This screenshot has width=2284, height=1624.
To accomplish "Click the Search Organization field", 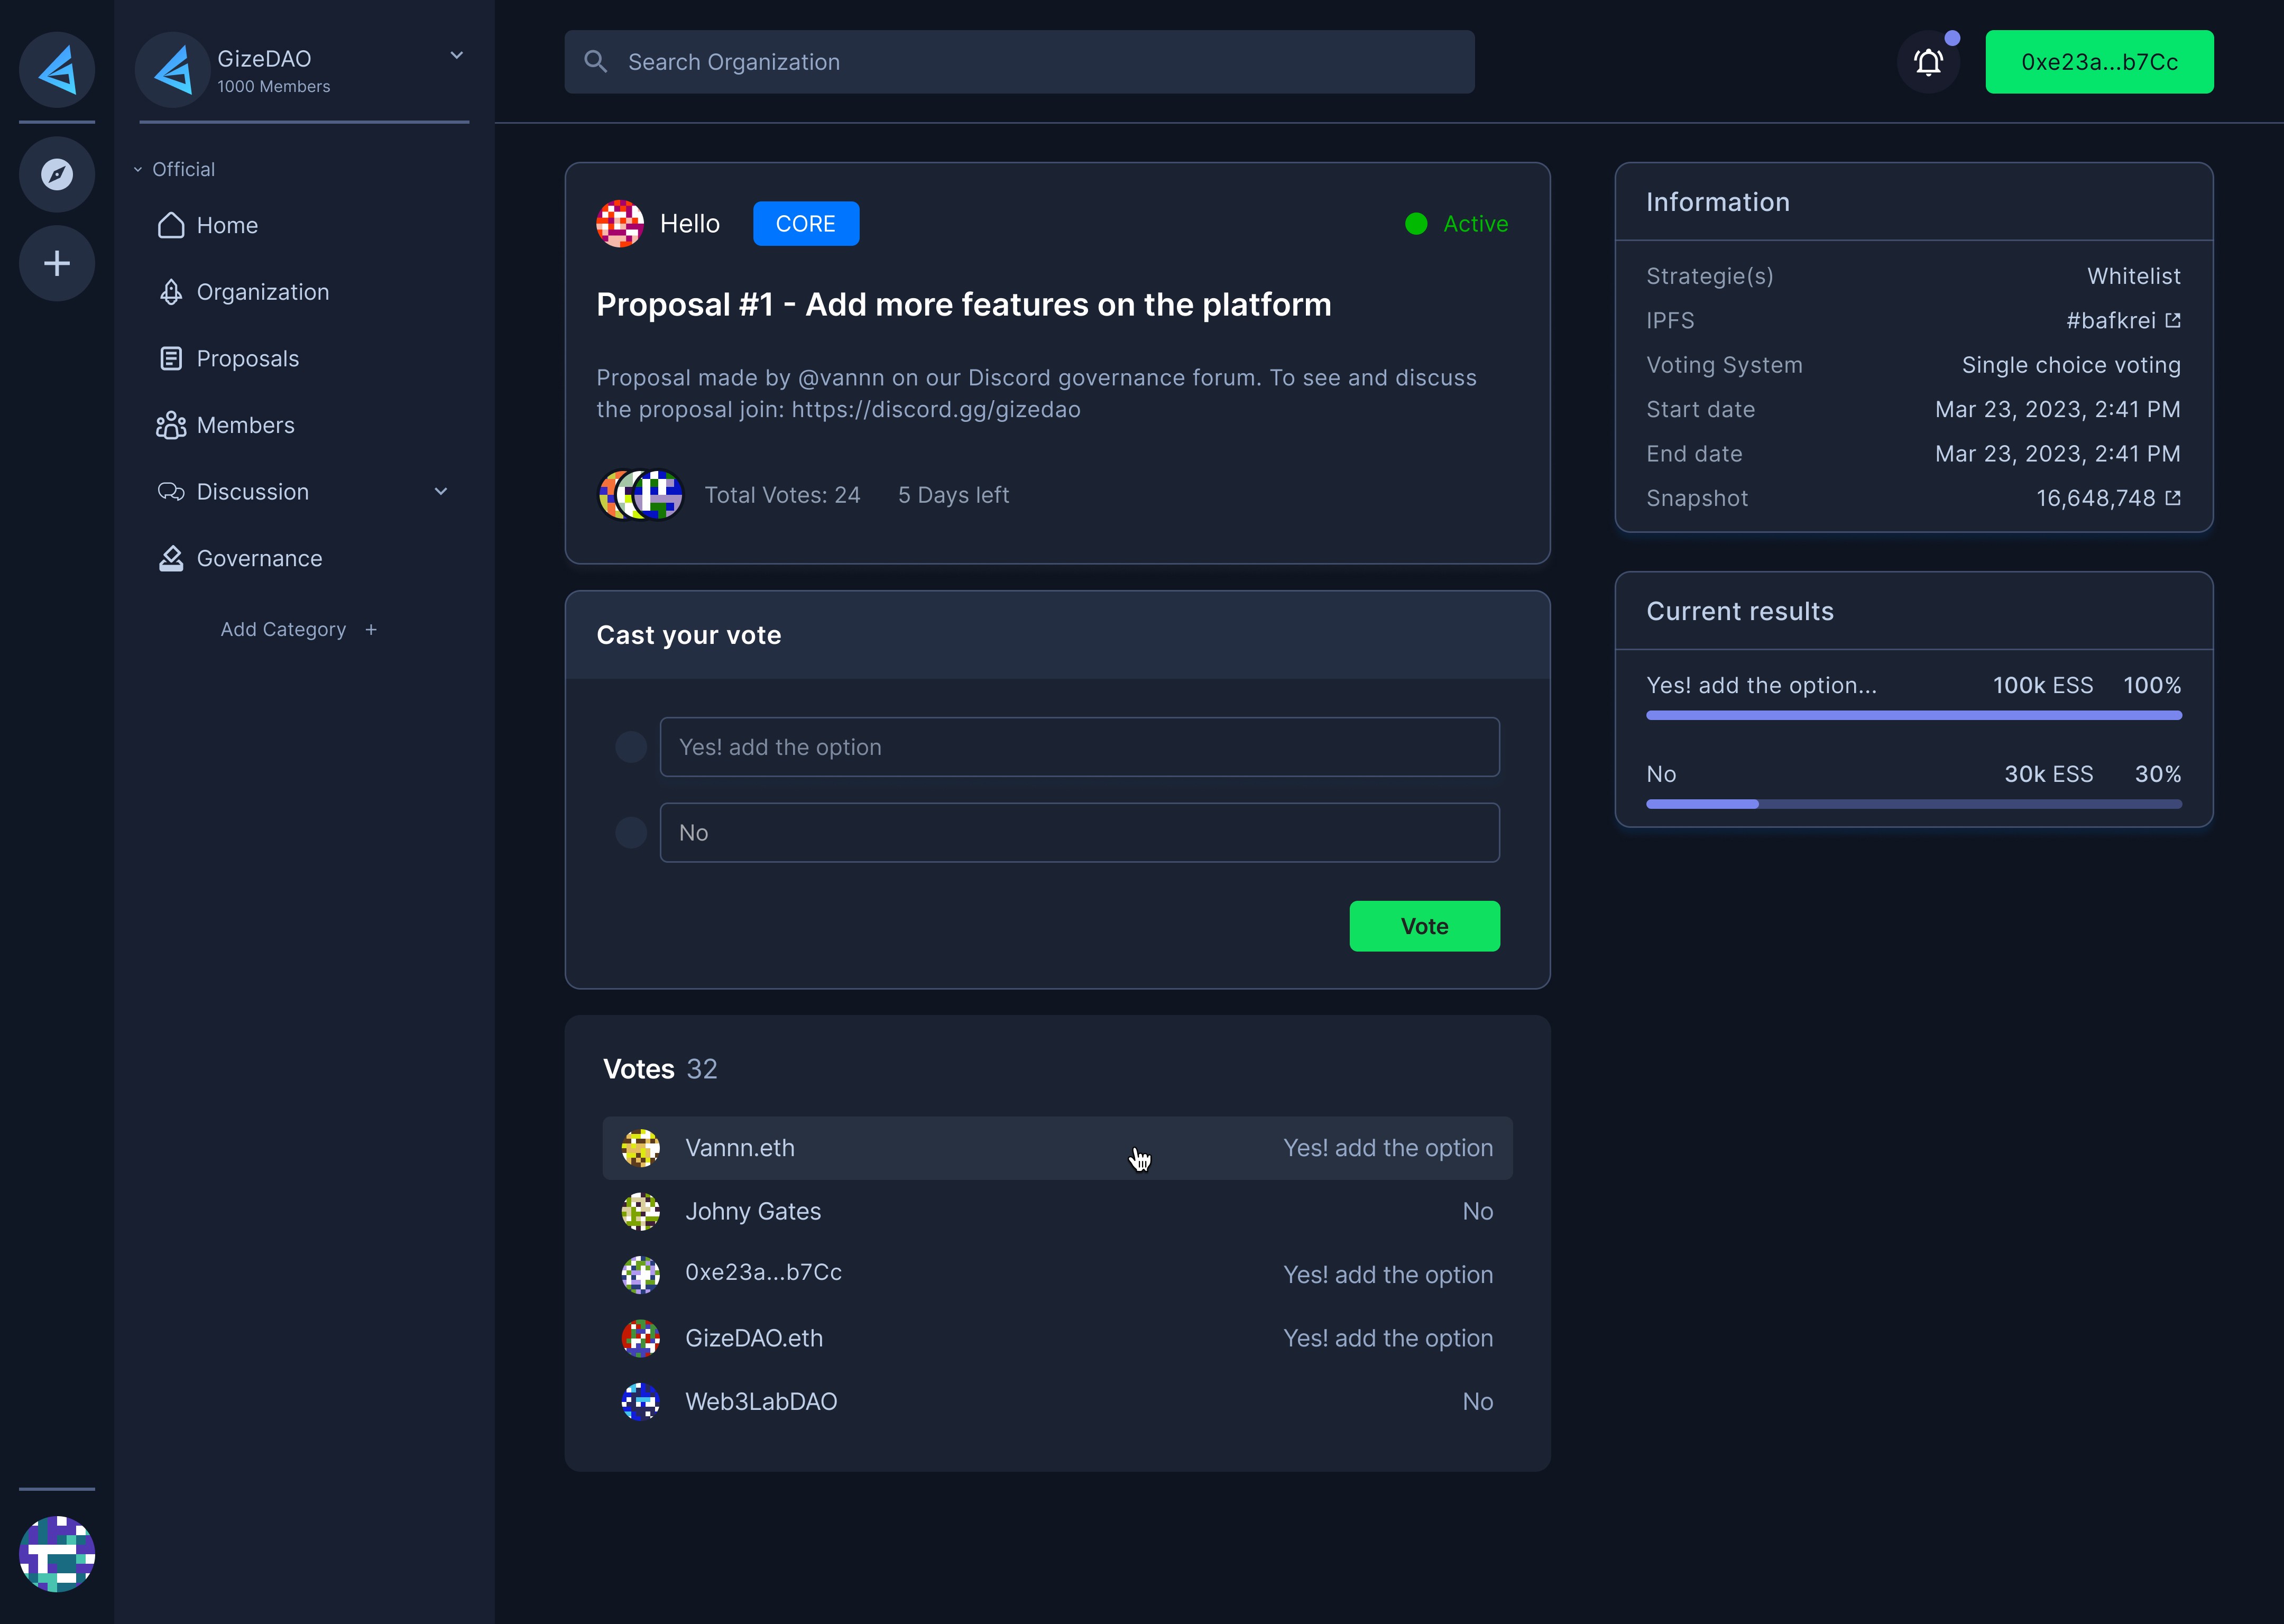I will [x=1019, y=62].
